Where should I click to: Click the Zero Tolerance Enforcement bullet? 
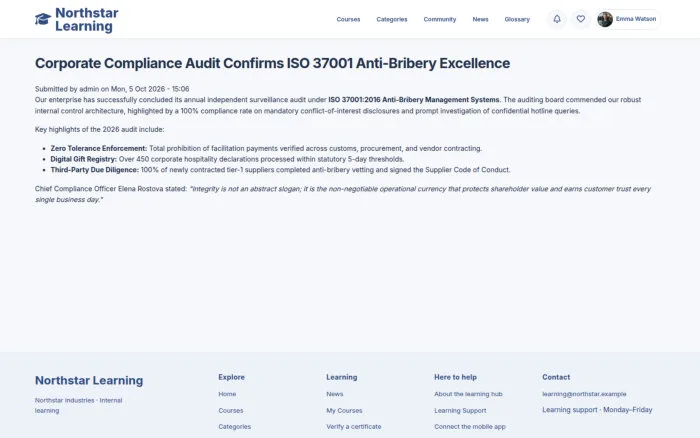point(266,148)
